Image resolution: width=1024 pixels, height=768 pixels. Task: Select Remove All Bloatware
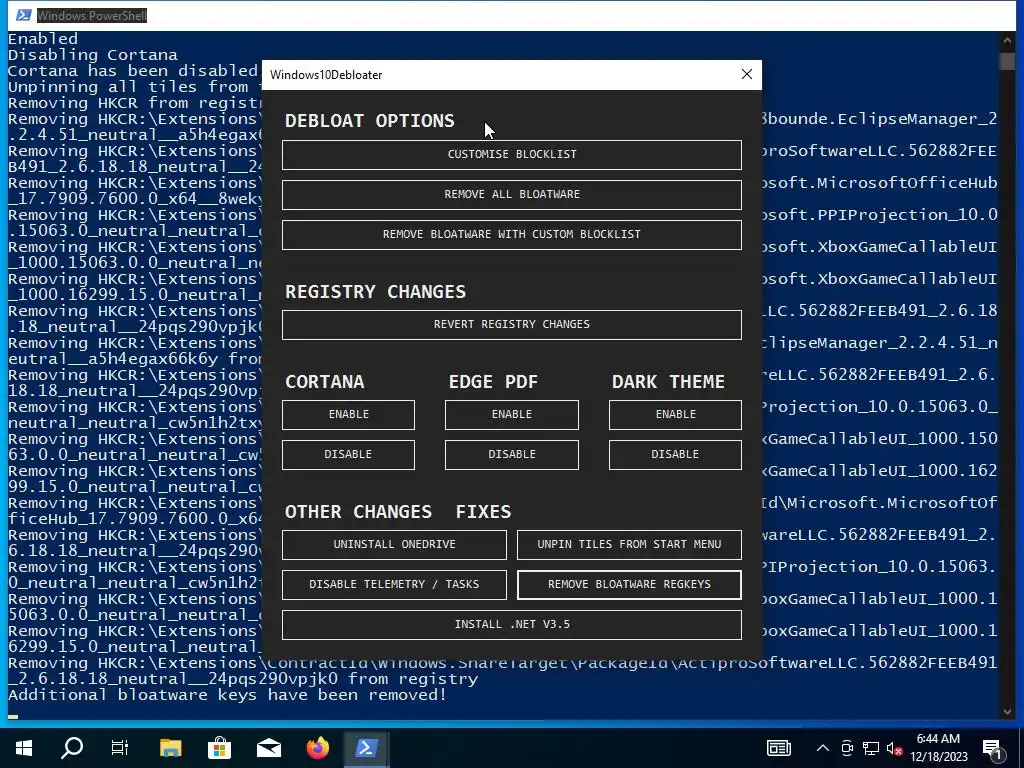click(511, 195)
